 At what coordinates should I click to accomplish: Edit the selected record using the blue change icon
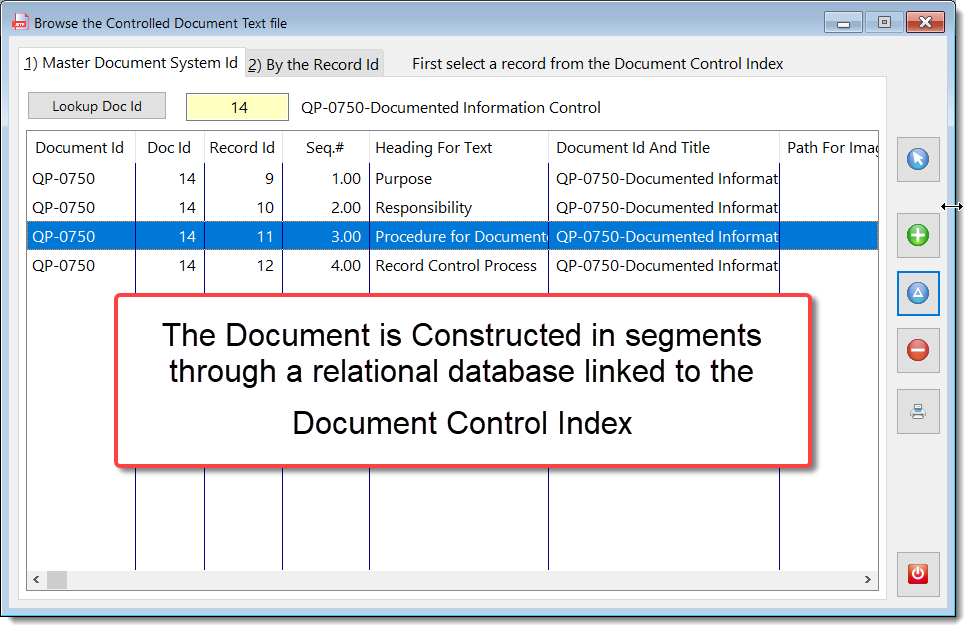click(918, 293)
